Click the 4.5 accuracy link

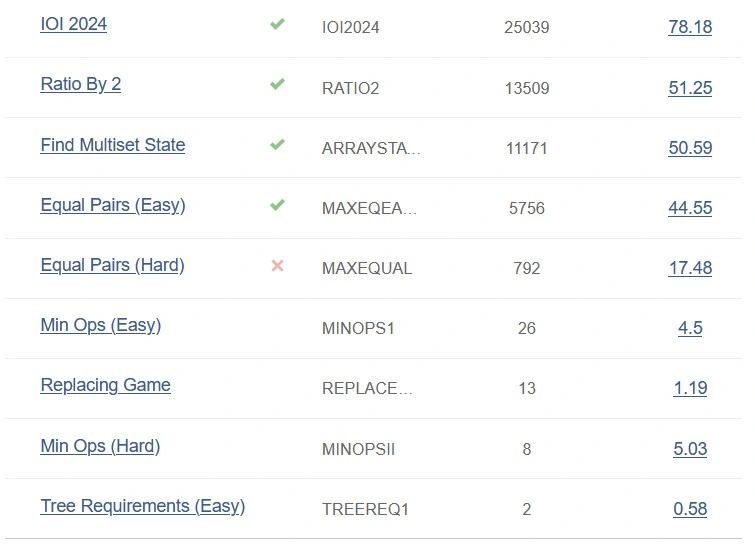[690, 328]
